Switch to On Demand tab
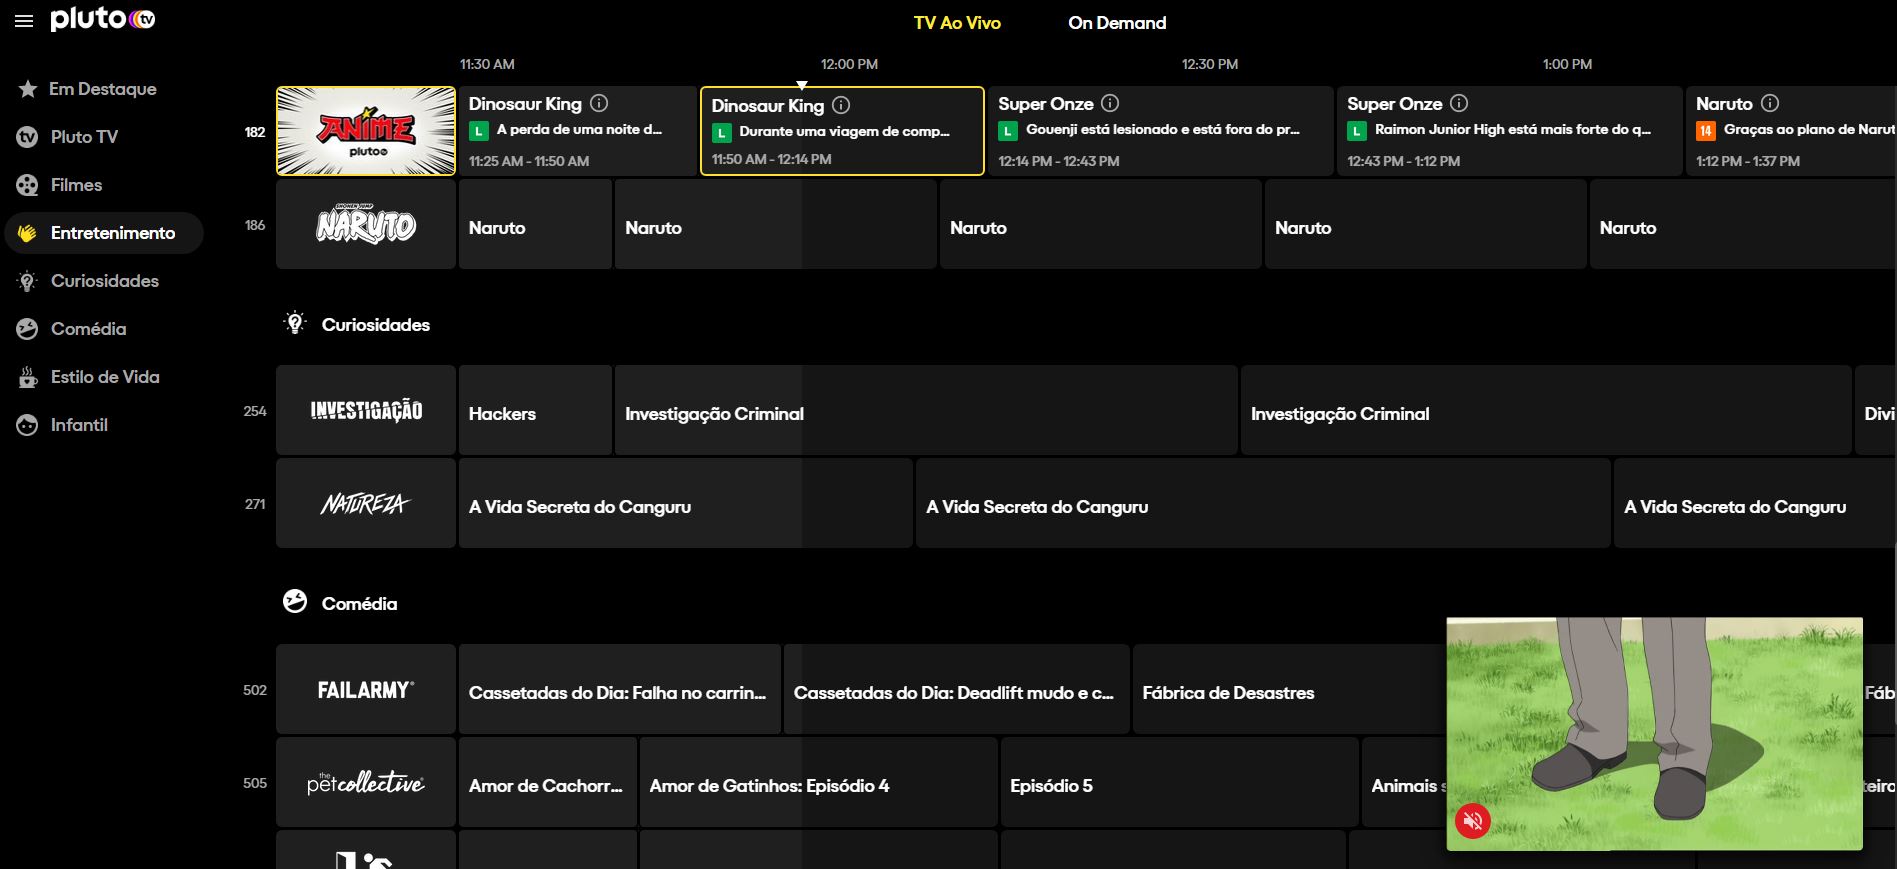The width and height of the screenshot is (1897, 869). pyautogui.click(x=1117, y=23)
